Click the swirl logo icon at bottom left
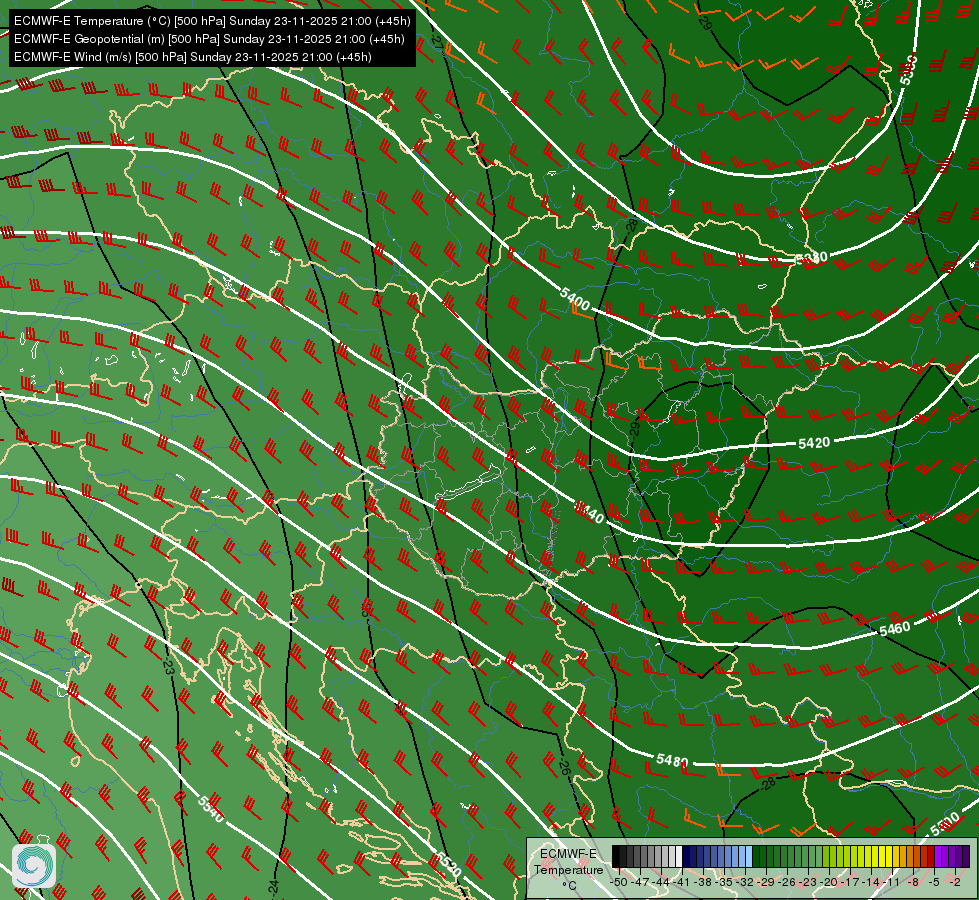 pos(34,866)
